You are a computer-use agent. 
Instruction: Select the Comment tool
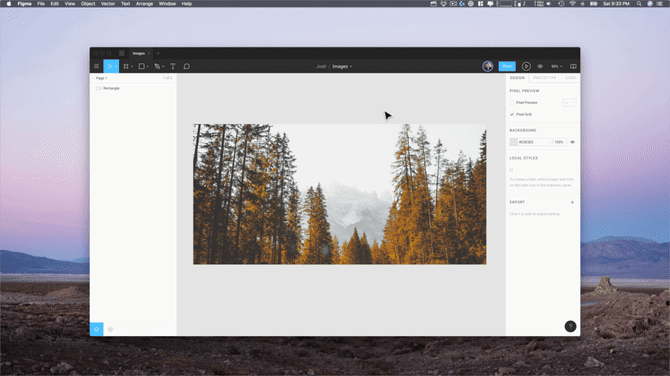coord(187,66)
